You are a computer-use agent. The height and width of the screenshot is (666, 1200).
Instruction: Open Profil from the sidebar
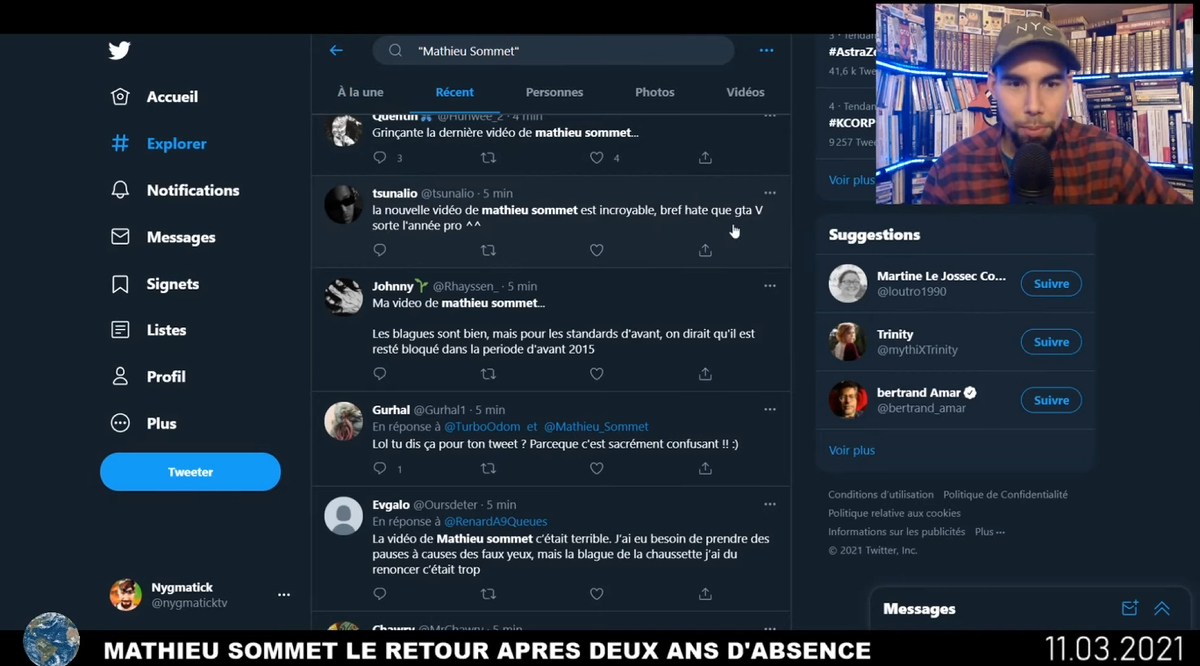pos(148,377)
